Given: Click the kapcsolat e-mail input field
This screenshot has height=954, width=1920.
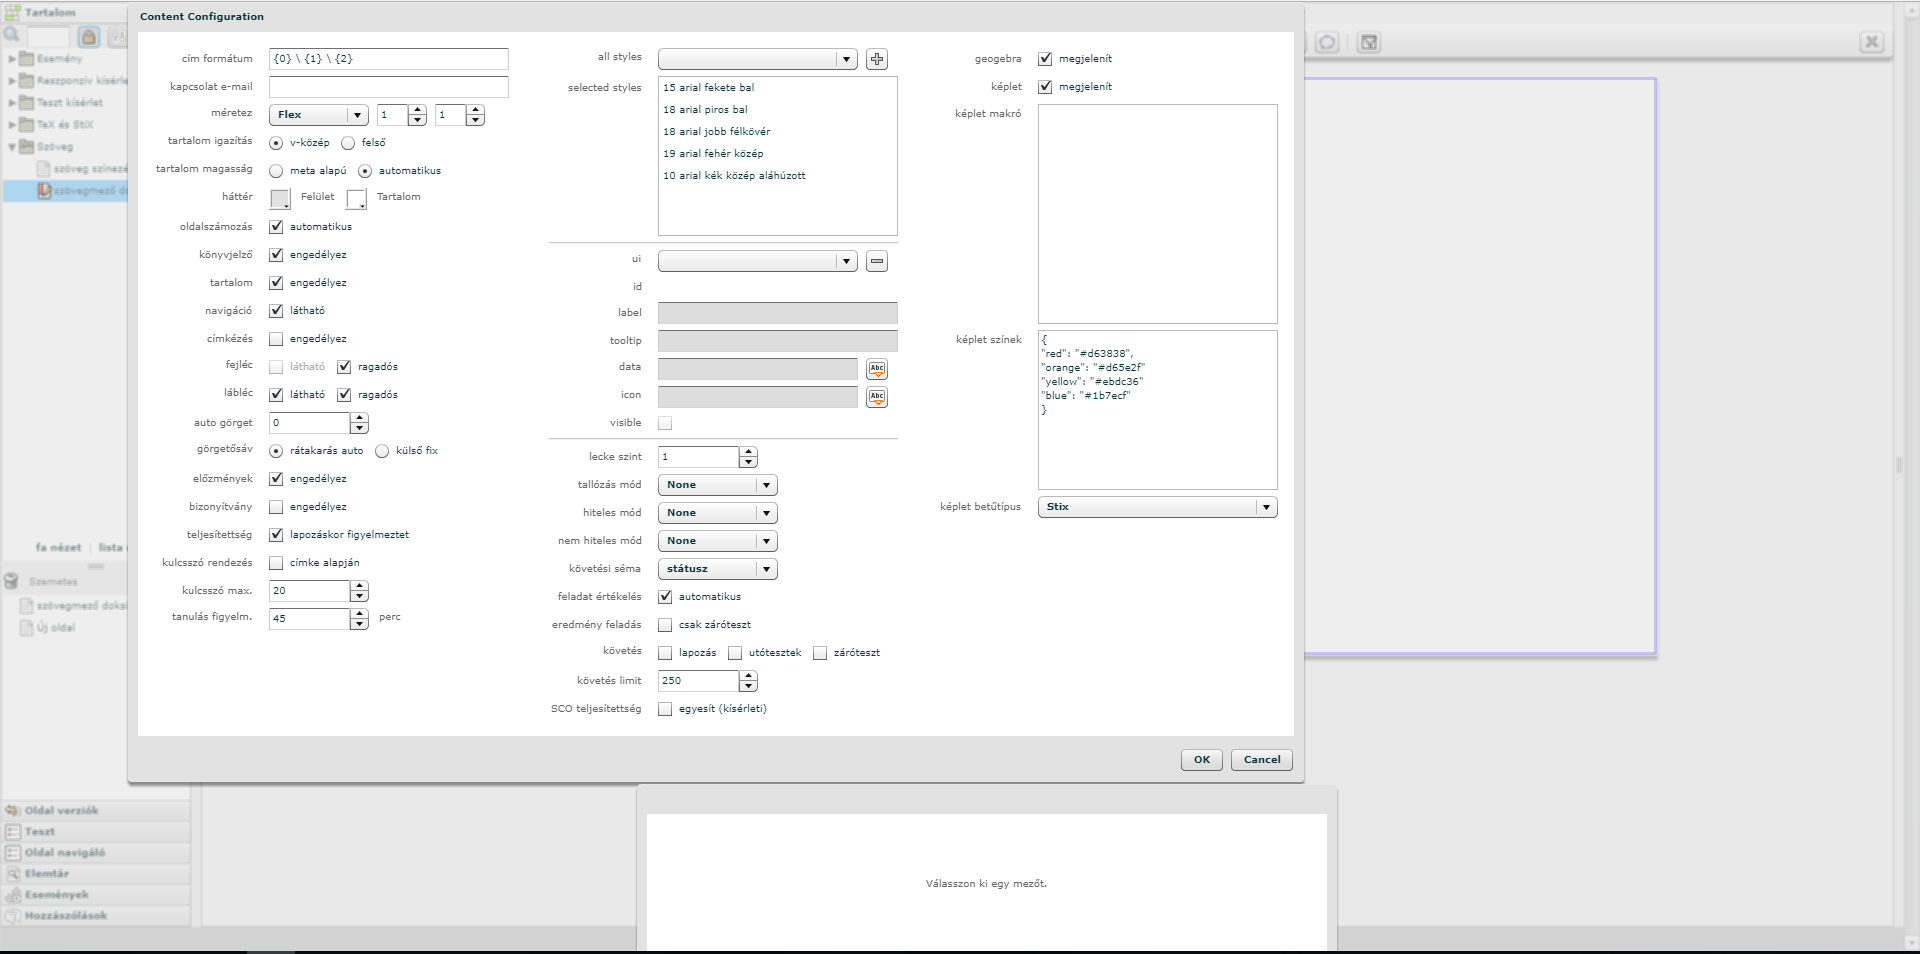Looking at the screenshot, I should (388, 87).
